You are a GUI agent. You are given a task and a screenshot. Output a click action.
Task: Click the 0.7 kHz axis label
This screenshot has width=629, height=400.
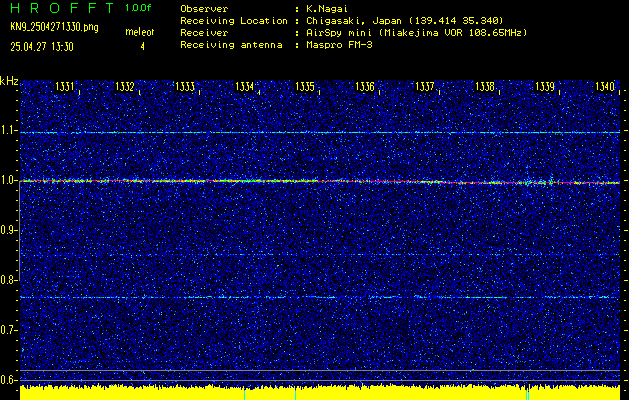[8, 330]
